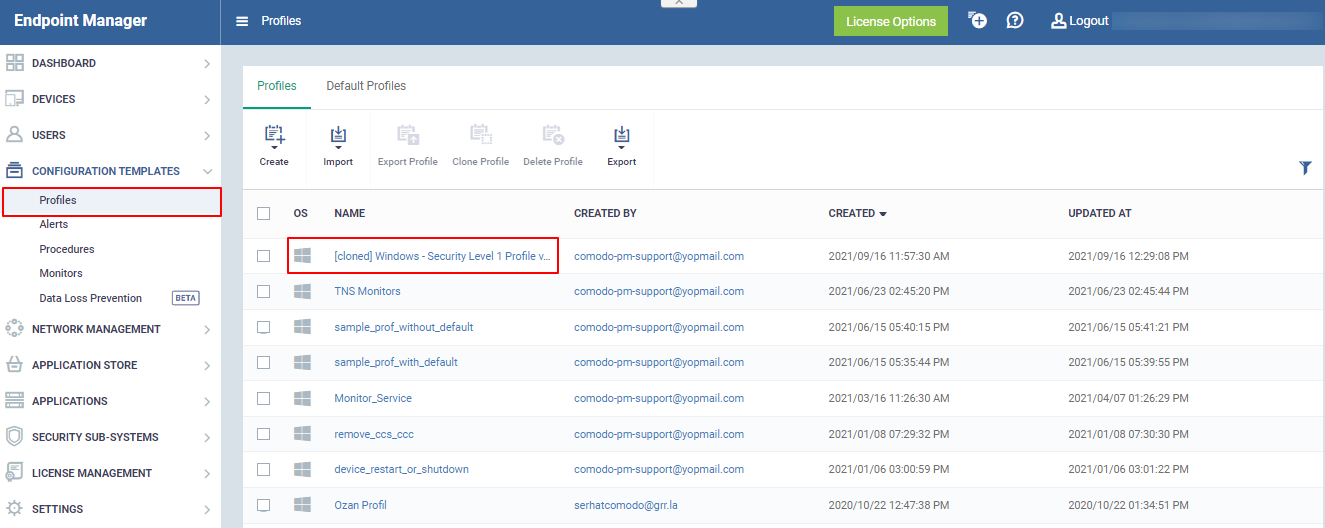Click serhatcomodo@grr.la creator link
The height and width of the screenshot is (528, 1325).
[x=628, y=505]
